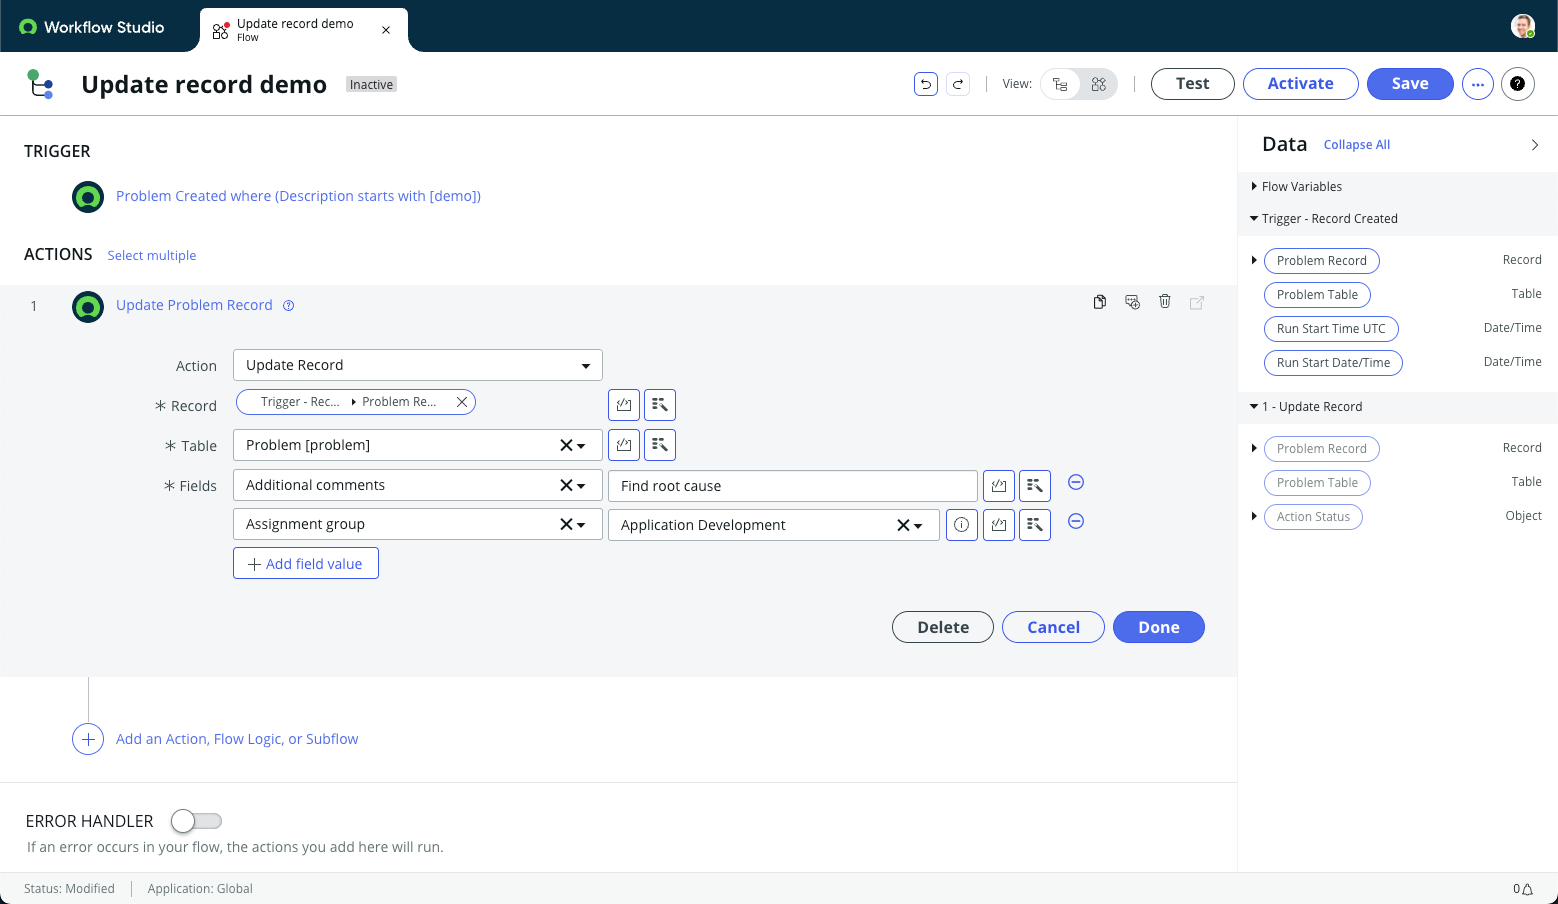Open data pill picker for Find root cause
This screenshot has height=904, width=1558.
pyautogui.click(x=1035, y=486)
